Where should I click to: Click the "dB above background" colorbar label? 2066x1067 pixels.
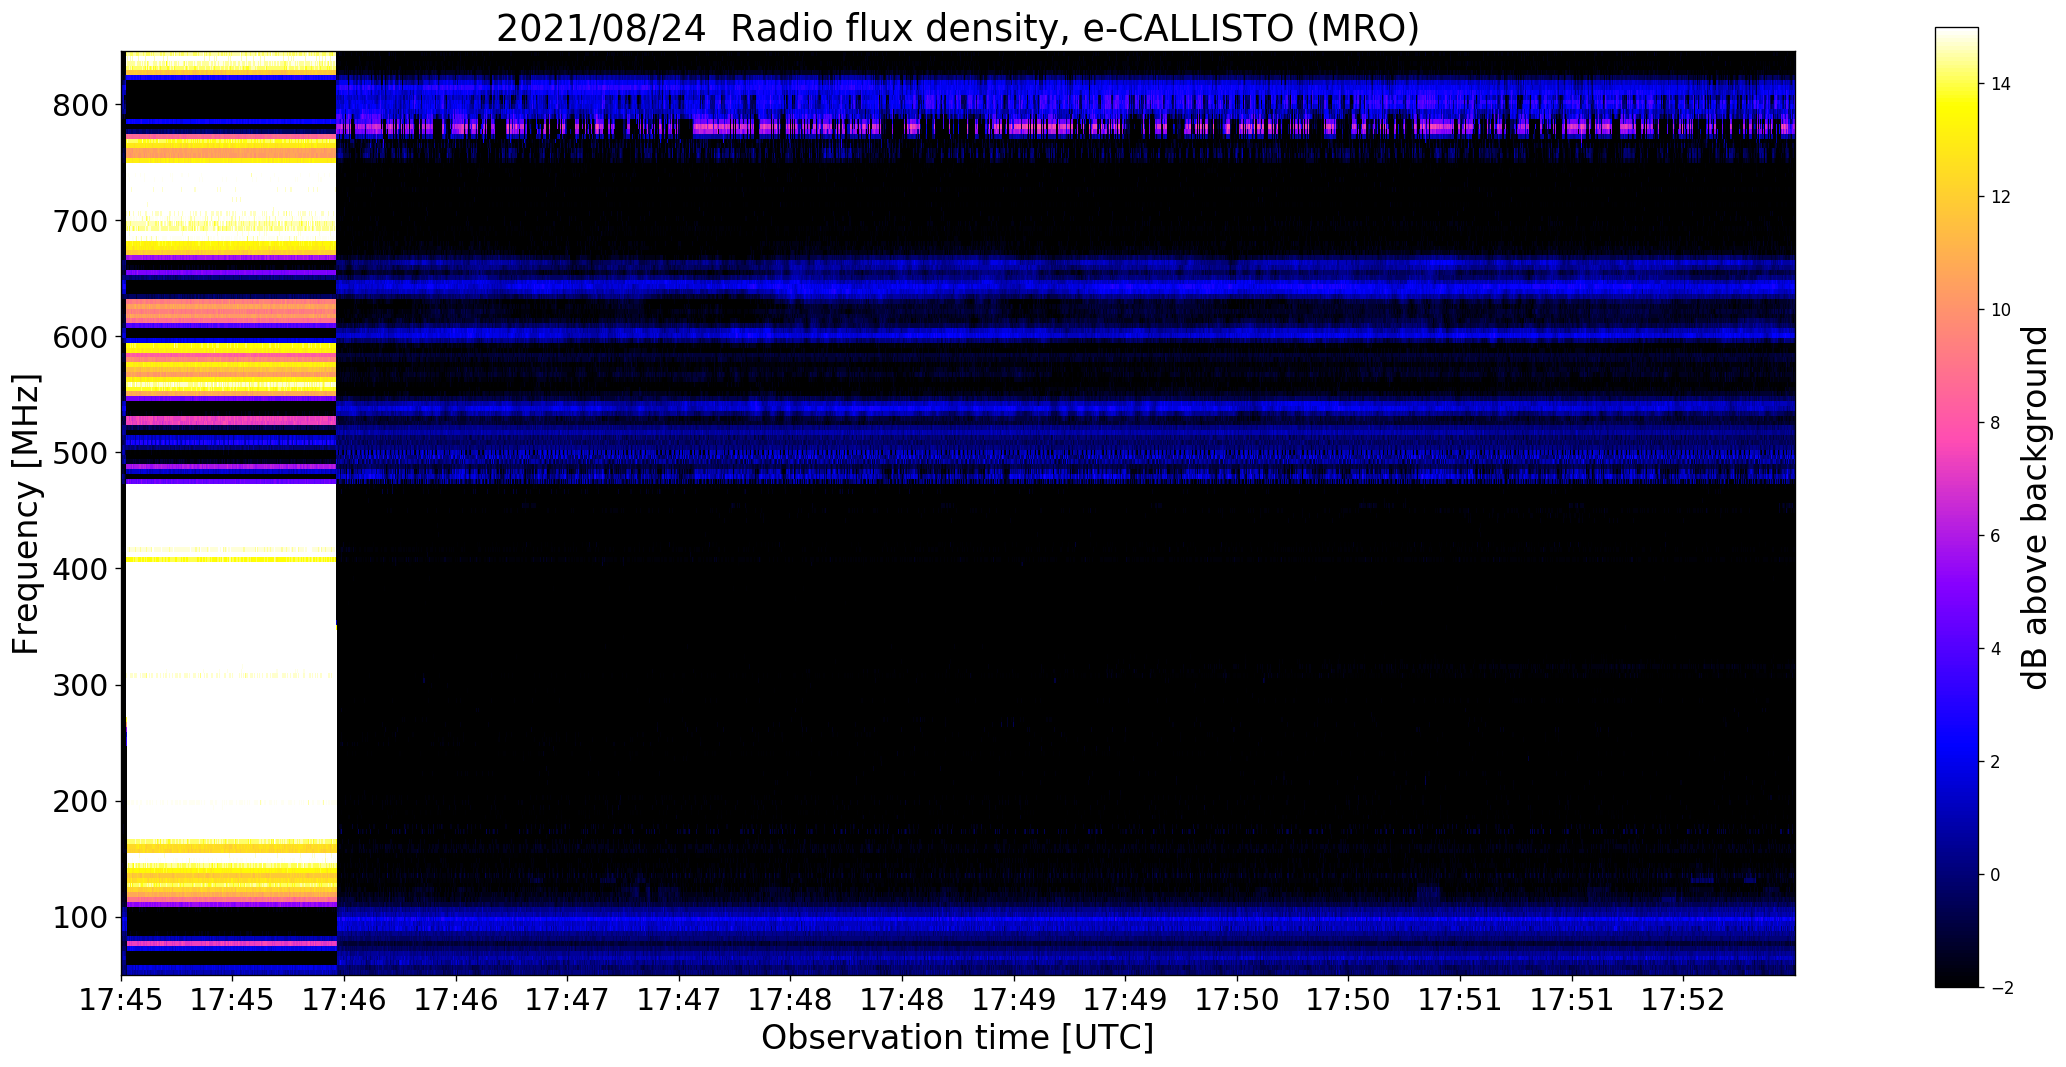tap(2035, 507)
